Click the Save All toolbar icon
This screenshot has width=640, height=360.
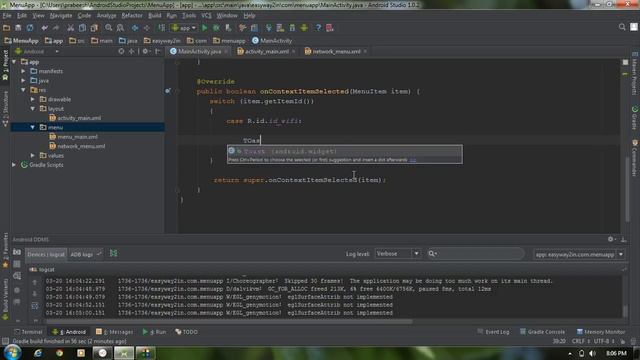pos(18,28)
